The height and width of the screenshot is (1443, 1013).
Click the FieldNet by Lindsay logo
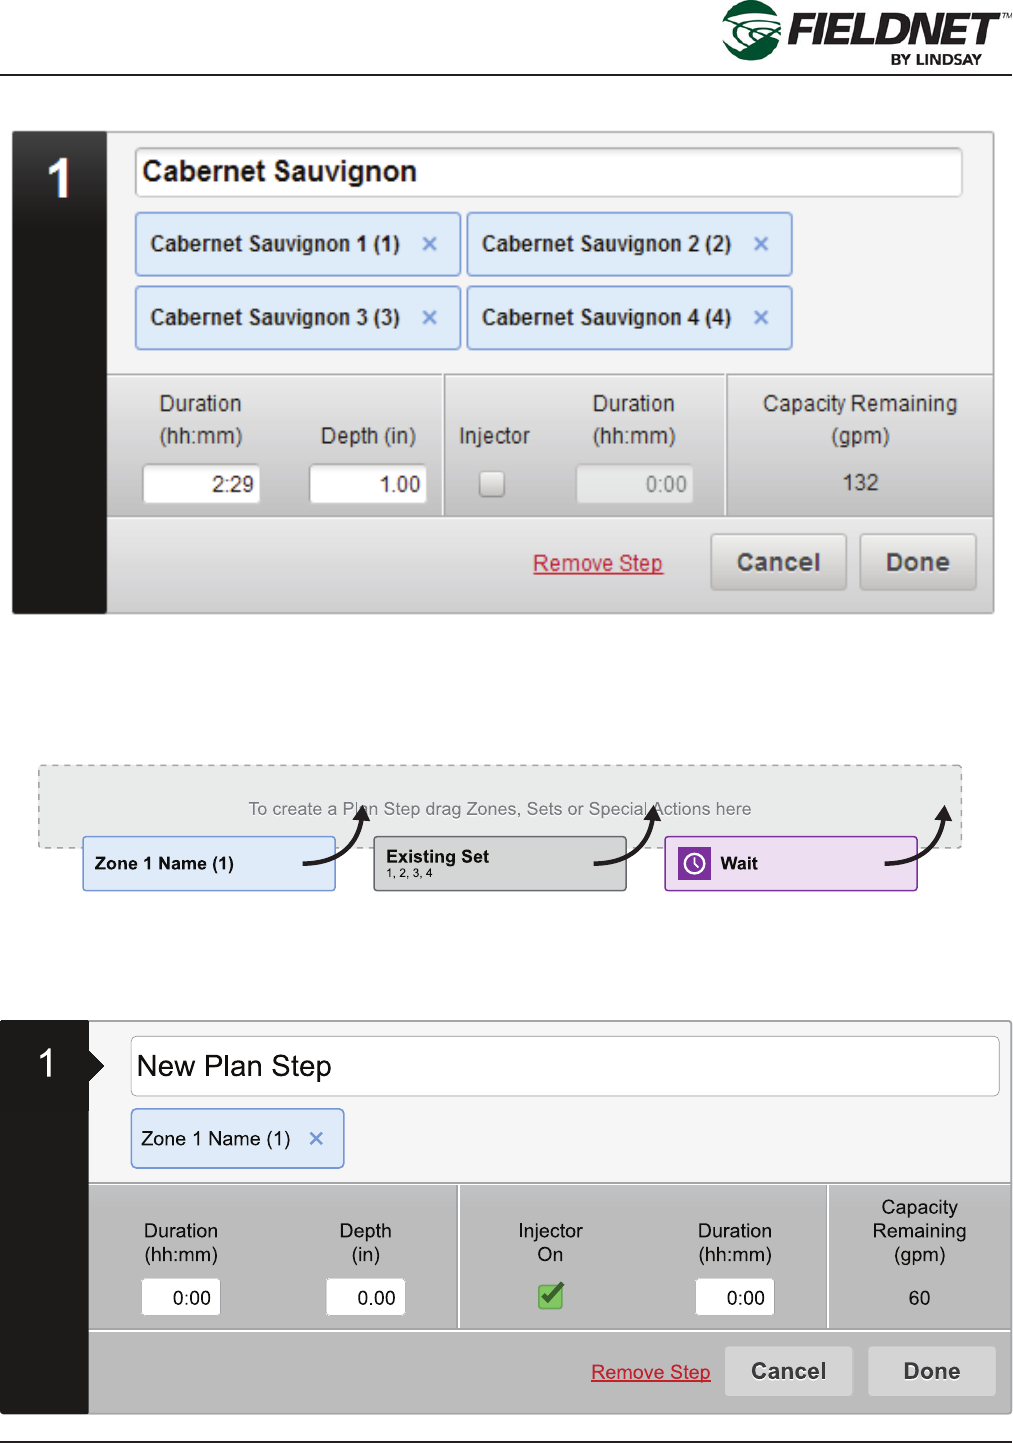865,33
